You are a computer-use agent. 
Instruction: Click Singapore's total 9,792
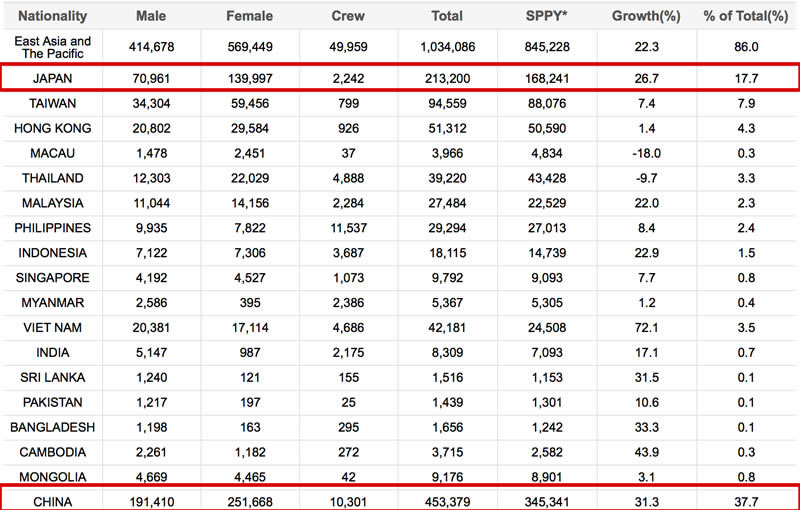pos(447,278)
